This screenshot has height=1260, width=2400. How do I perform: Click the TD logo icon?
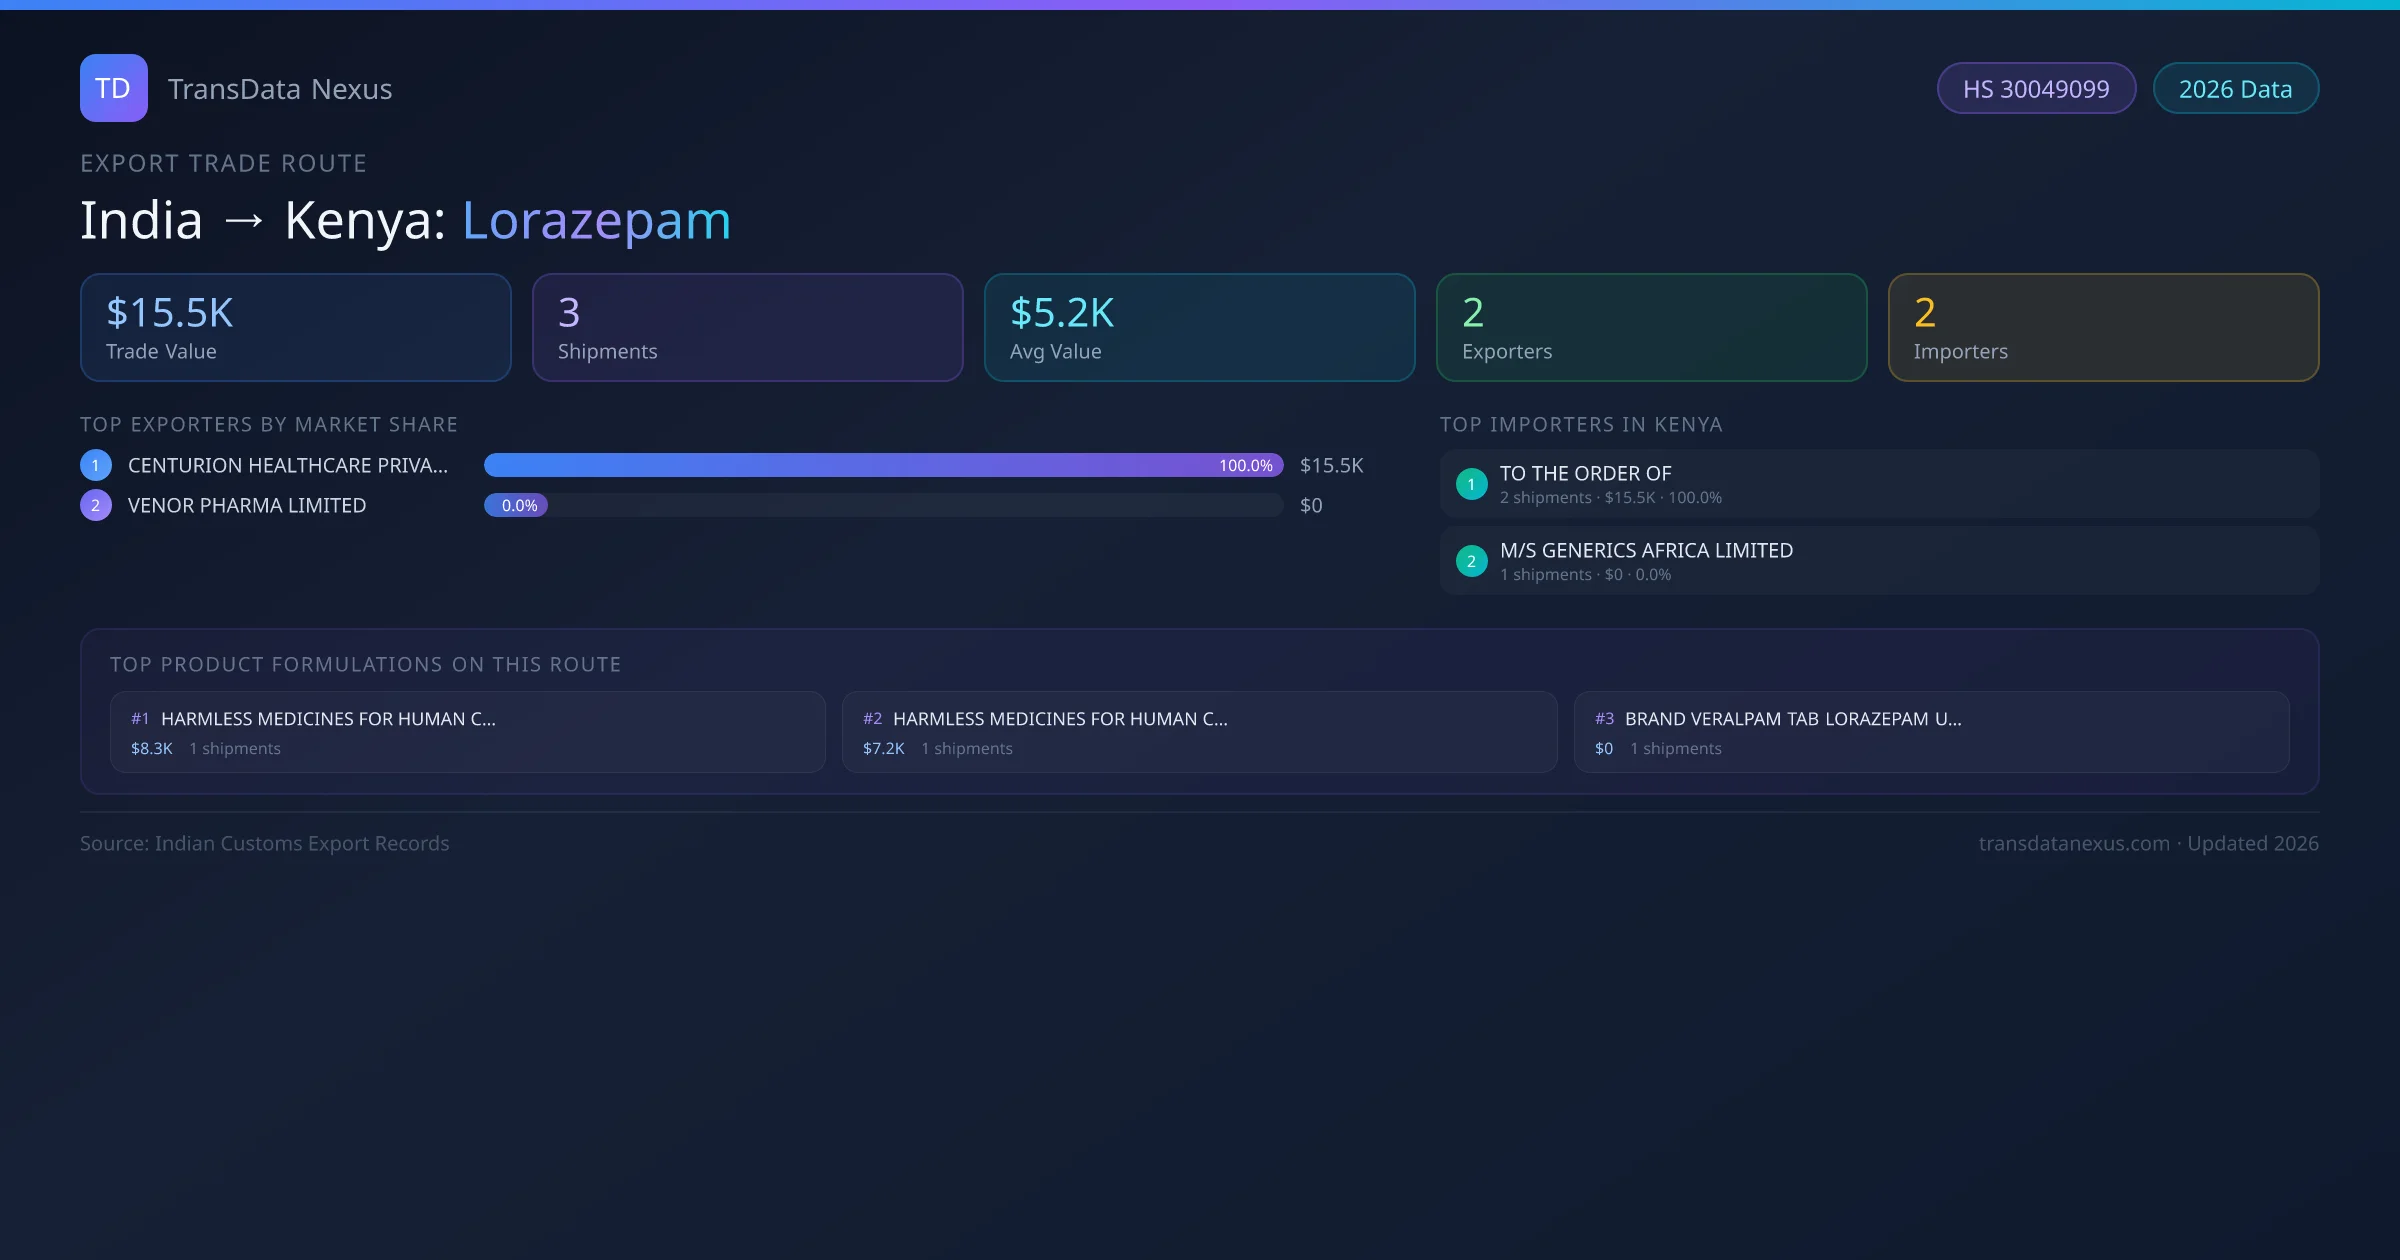click(x=113, y=88)
